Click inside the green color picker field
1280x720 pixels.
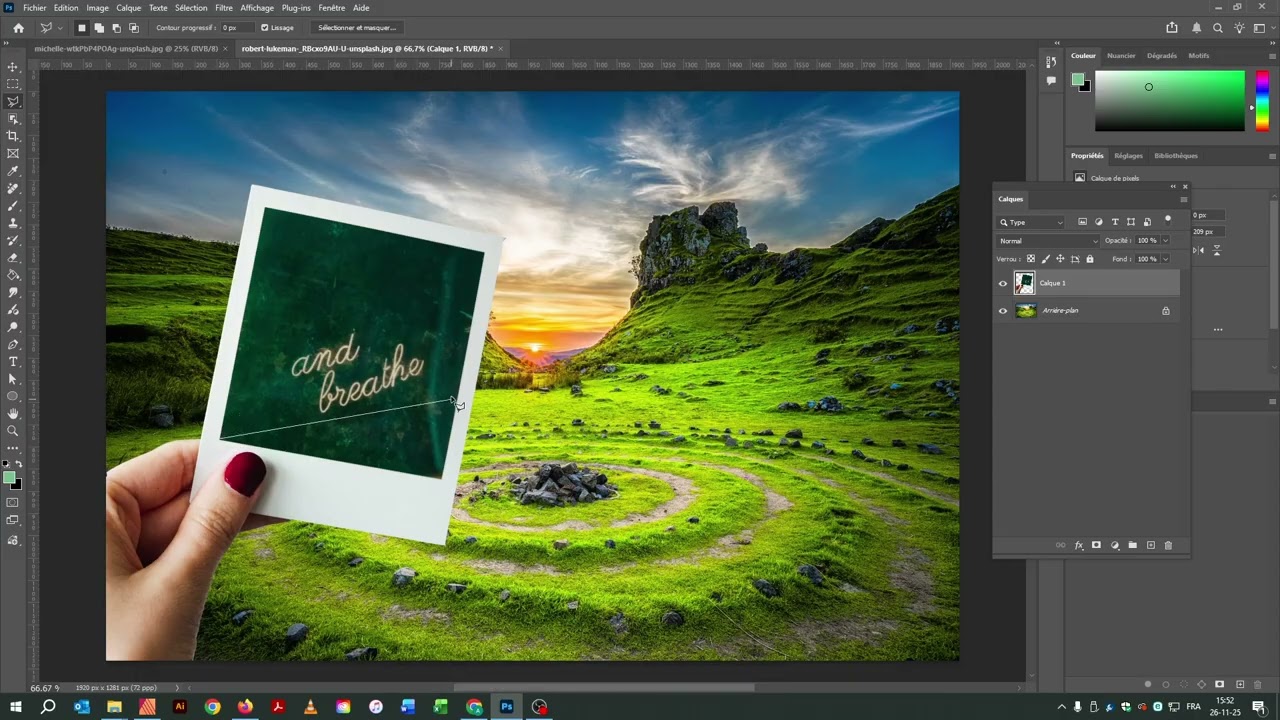click(1169, 100)
